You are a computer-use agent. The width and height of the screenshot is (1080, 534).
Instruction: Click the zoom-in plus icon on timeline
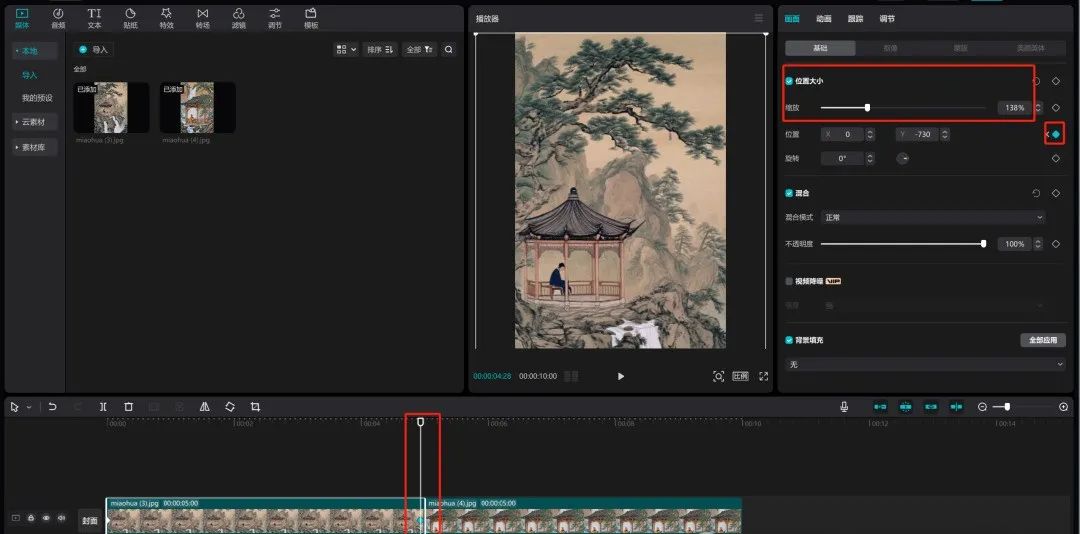tap(1063, 407)
